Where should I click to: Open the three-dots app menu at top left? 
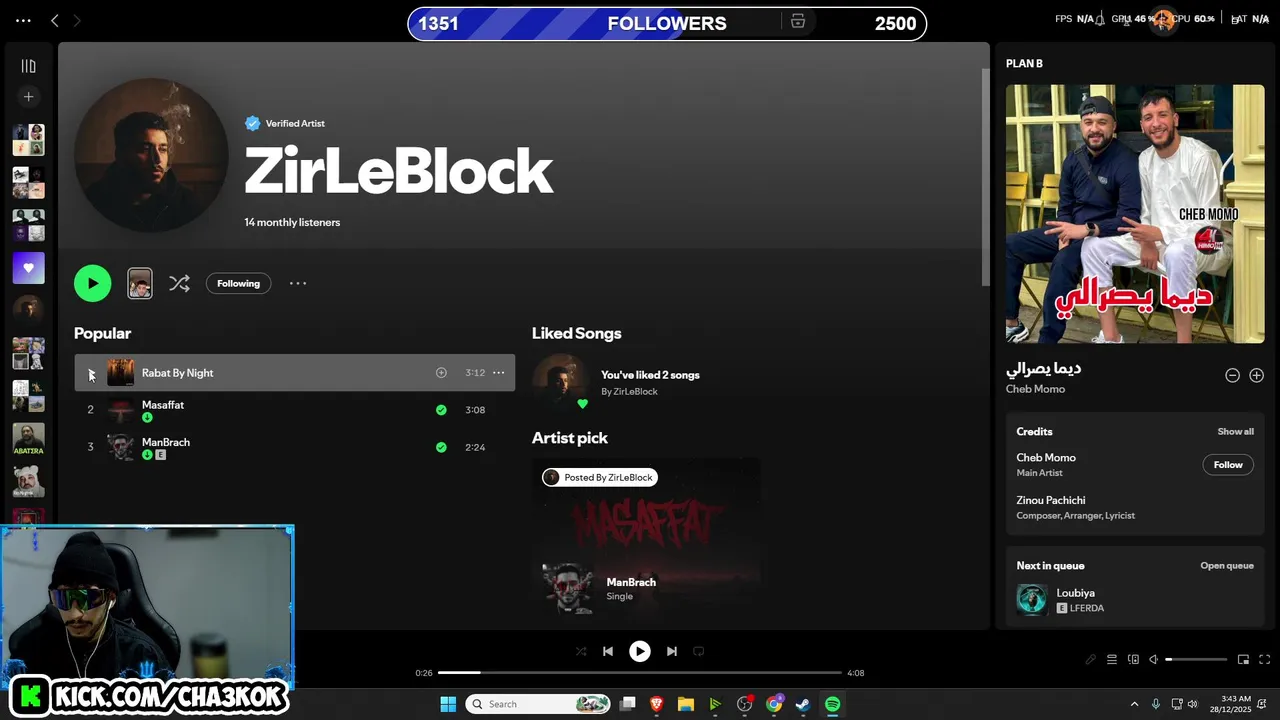(23, 21)
